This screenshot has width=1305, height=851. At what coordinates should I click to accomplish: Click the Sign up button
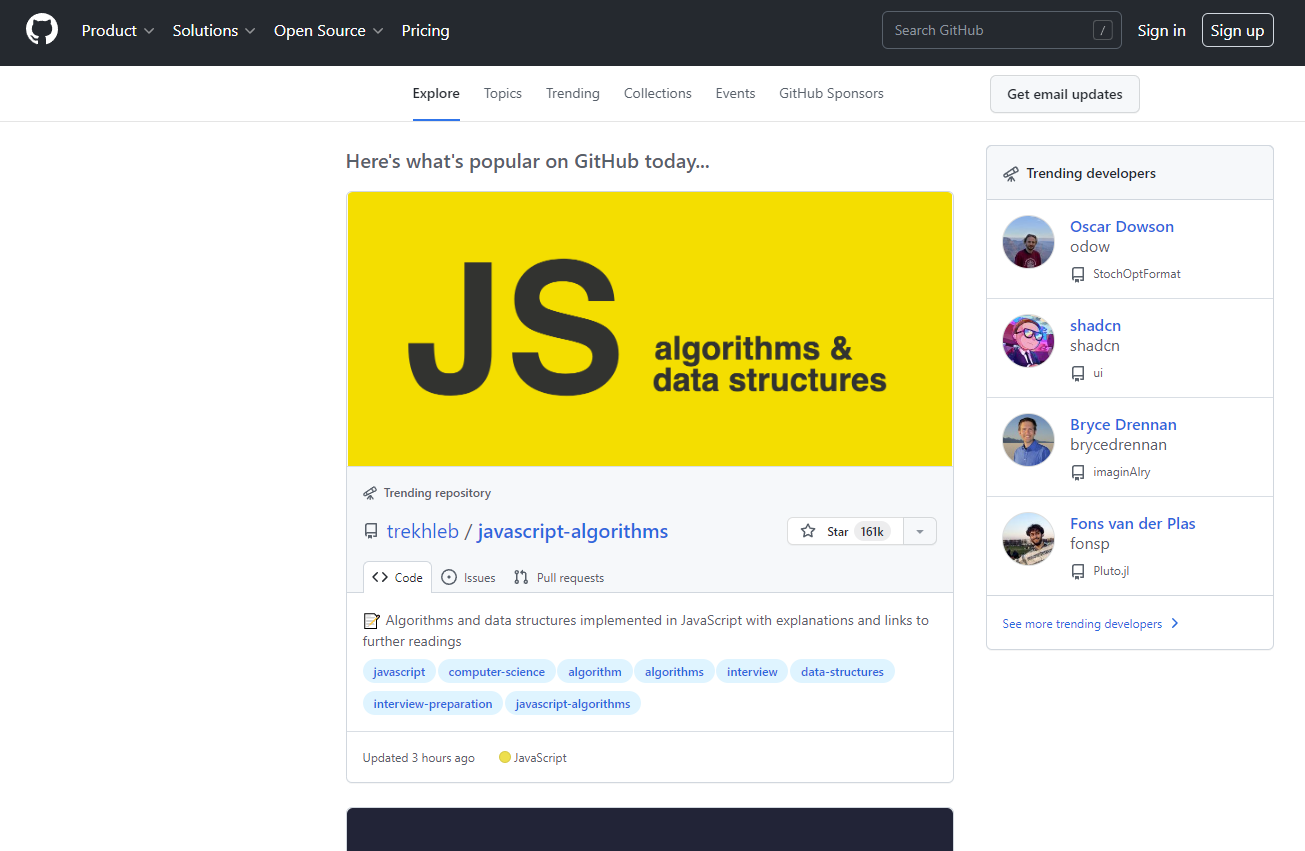point(1238,30)
